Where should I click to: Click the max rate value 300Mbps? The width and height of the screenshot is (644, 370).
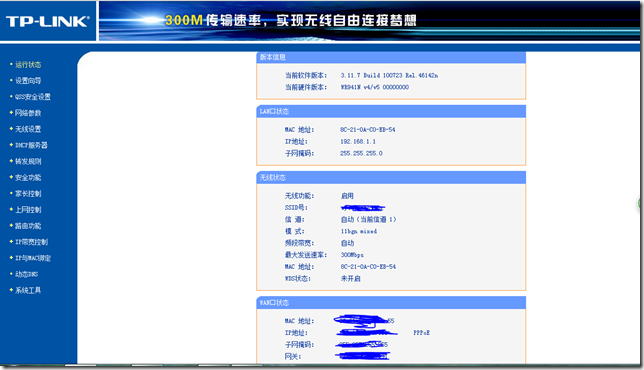(352, 255)
